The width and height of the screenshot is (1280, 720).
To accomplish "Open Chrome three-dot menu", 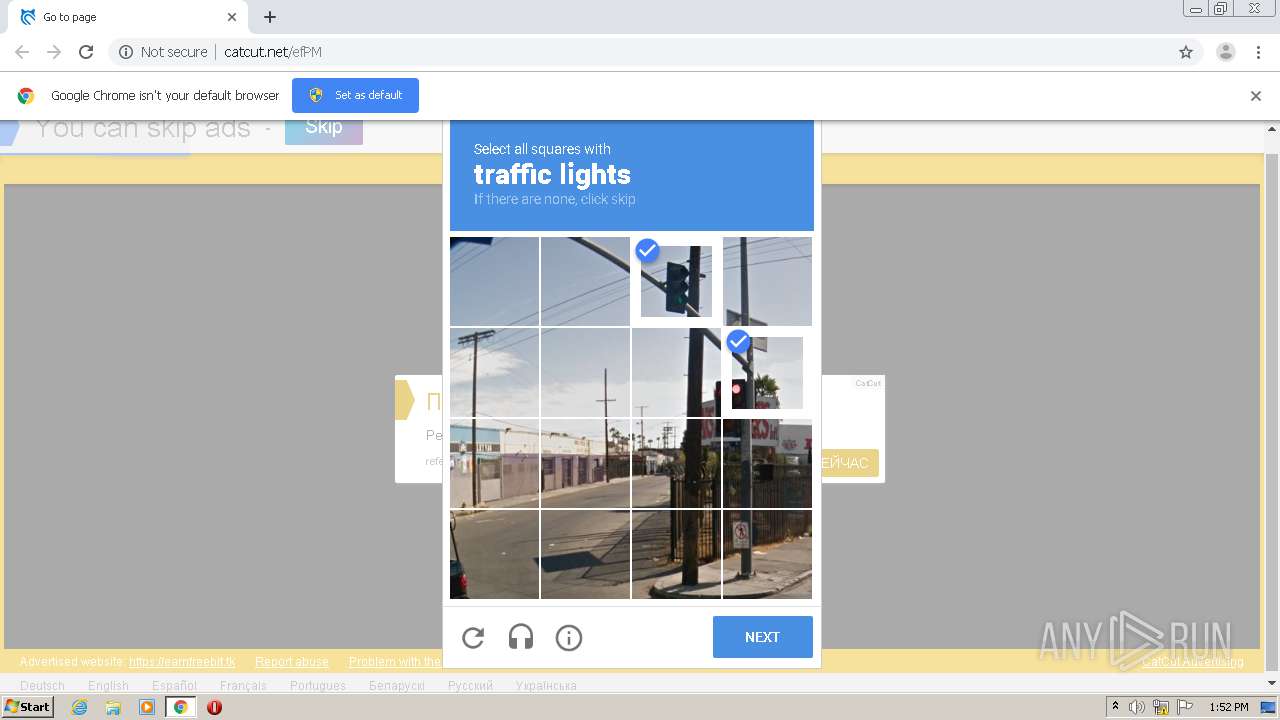I will [x=1258, y=52].
